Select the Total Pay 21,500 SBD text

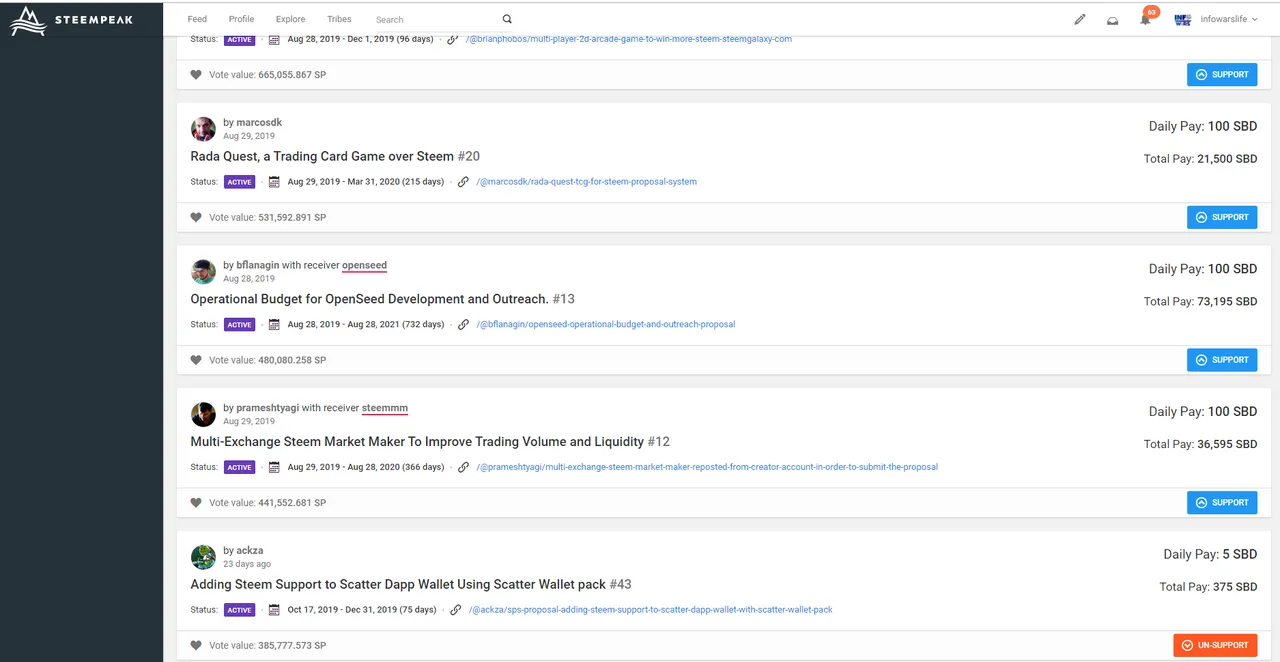tap(1200, 159)
